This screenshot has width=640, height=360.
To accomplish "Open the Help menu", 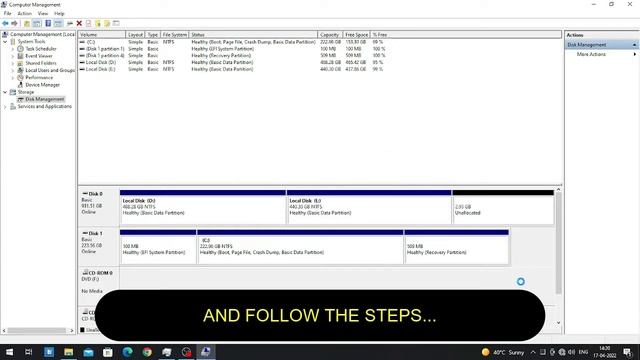I will 60,13.
